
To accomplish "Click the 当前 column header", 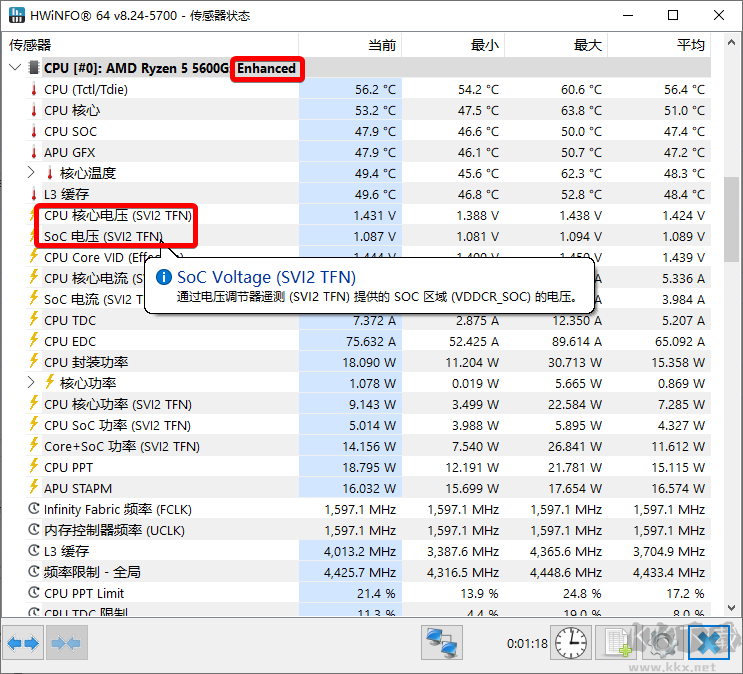I will coord(382,45).
